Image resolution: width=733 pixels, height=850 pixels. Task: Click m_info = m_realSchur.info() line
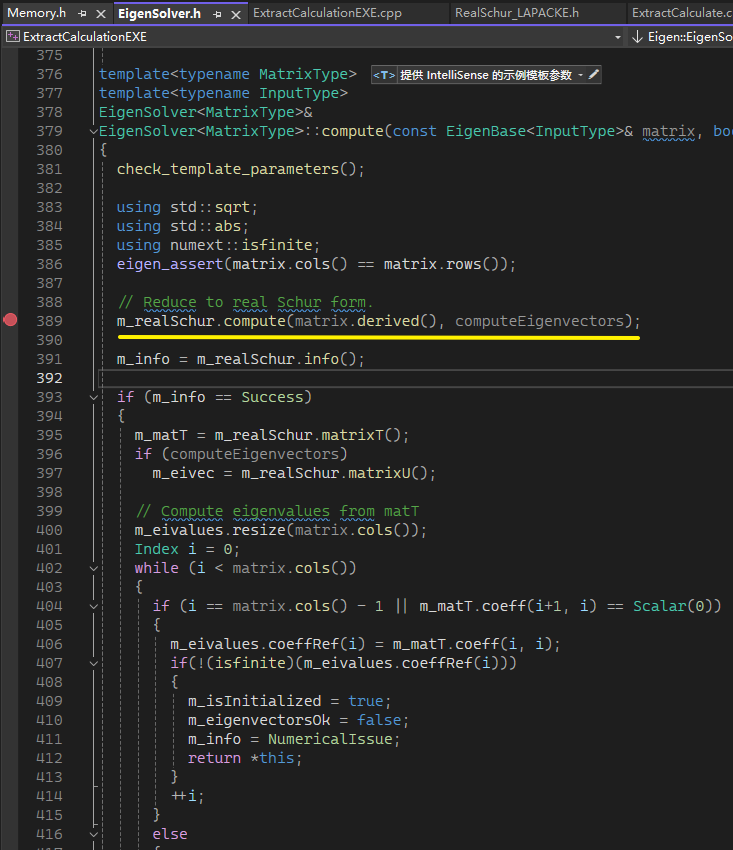(x=241, y=359)
